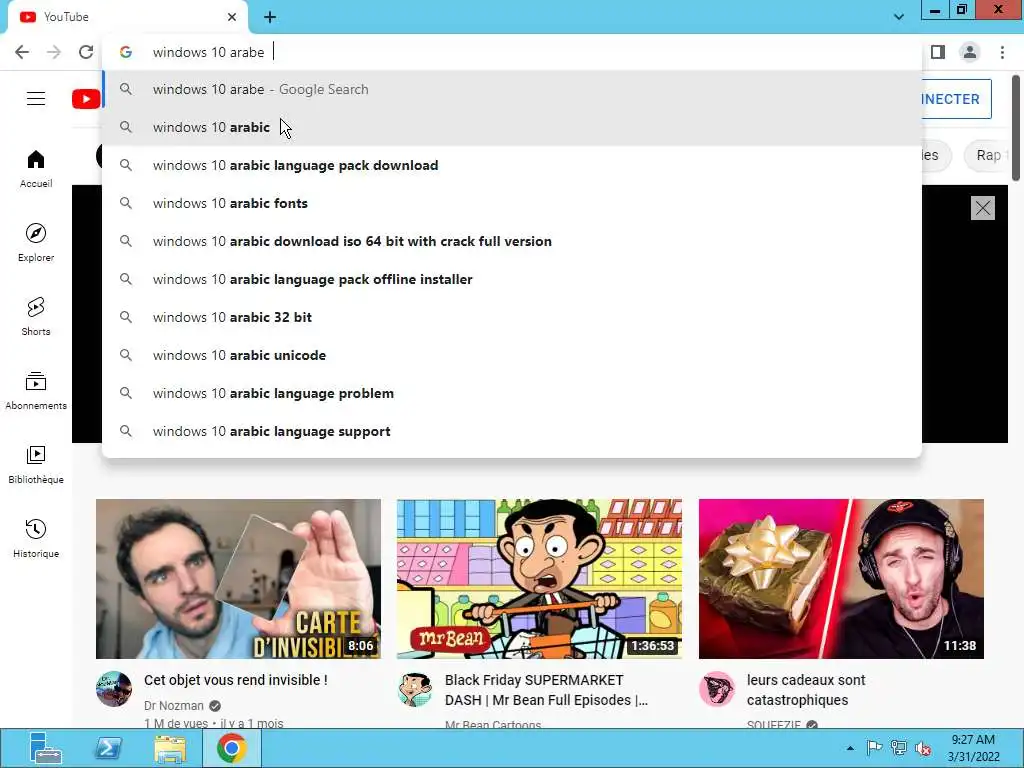The height and width of the screenshot is (768, 1024).
Task: Visit the Dr Nozman channel name
Action: 174,705
